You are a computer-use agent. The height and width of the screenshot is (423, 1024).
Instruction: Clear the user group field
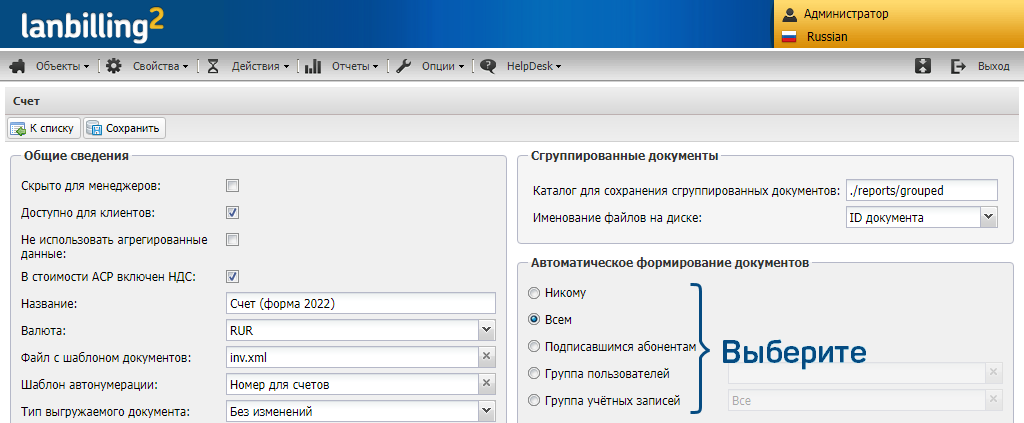(x=993, y=373)
